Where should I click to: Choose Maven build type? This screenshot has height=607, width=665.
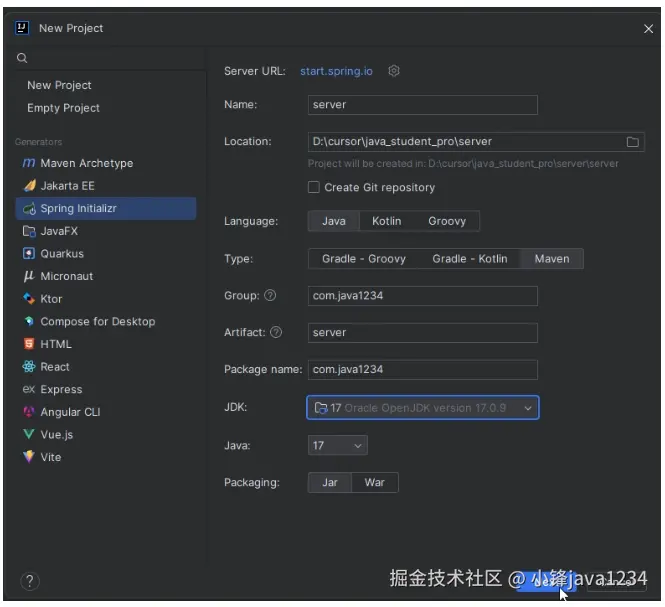(x=552, y=259)
